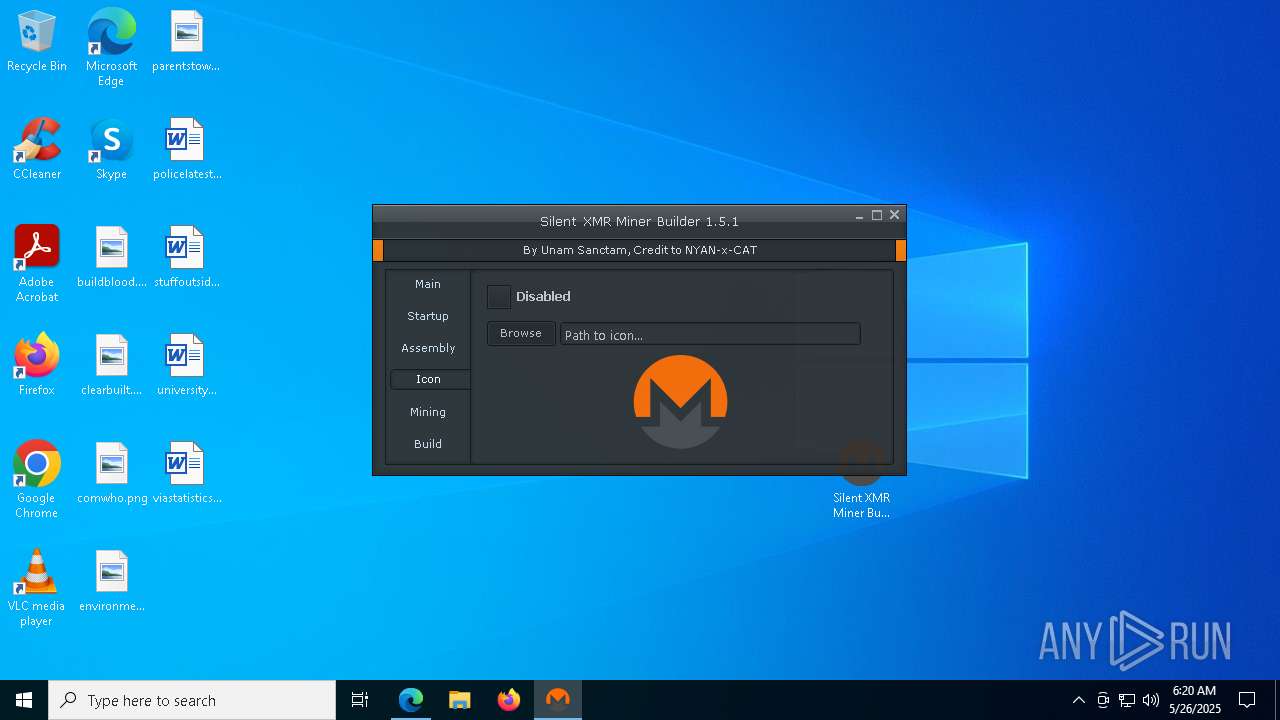Launch Edge from the taskbar
Viewport: 1280px width, 720px height.
[x=411, y=700]
